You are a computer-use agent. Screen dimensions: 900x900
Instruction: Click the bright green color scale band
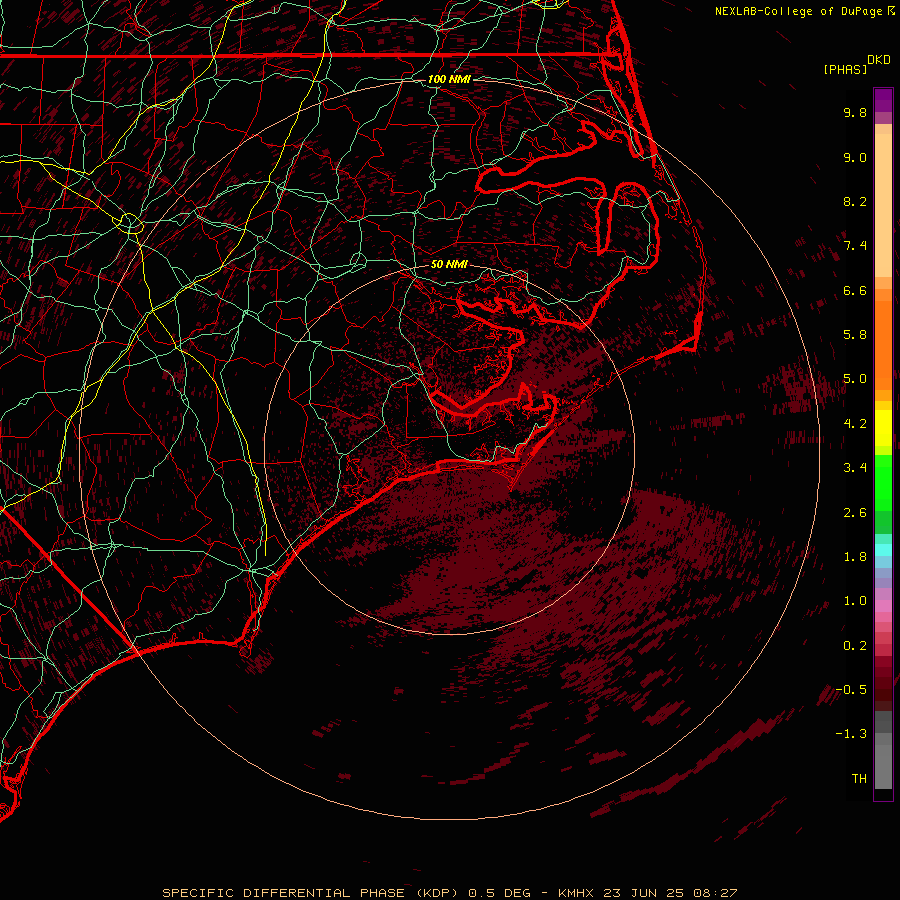883,482
